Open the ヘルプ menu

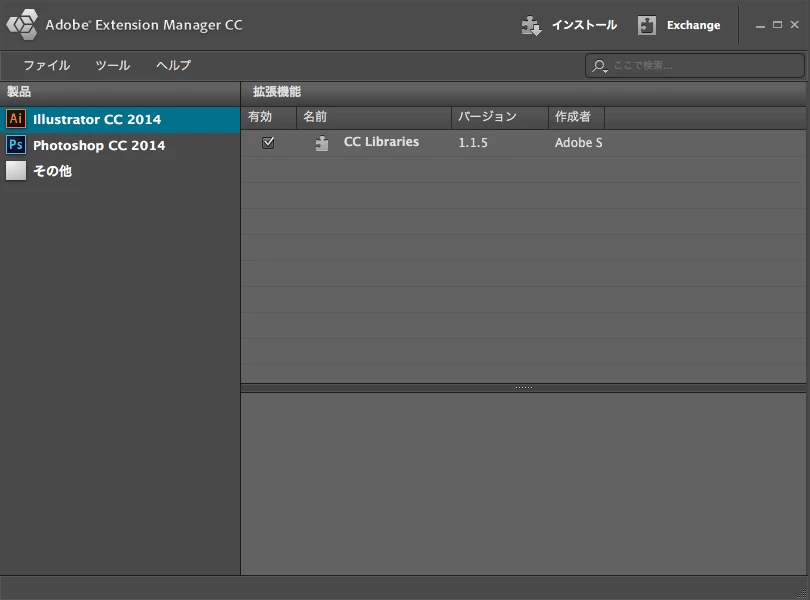point(174,65)
